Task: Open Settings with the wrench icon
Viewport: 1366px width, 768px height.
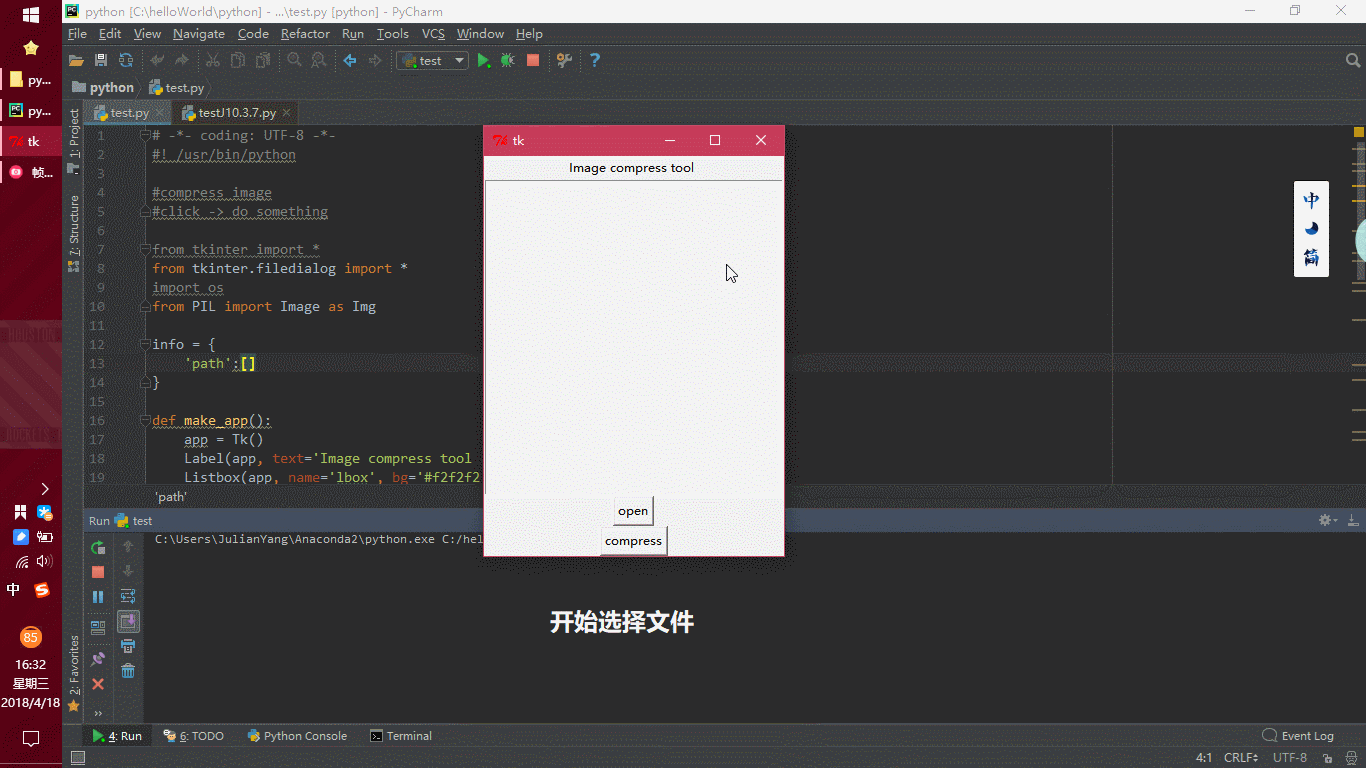Action: coord(563,60)
